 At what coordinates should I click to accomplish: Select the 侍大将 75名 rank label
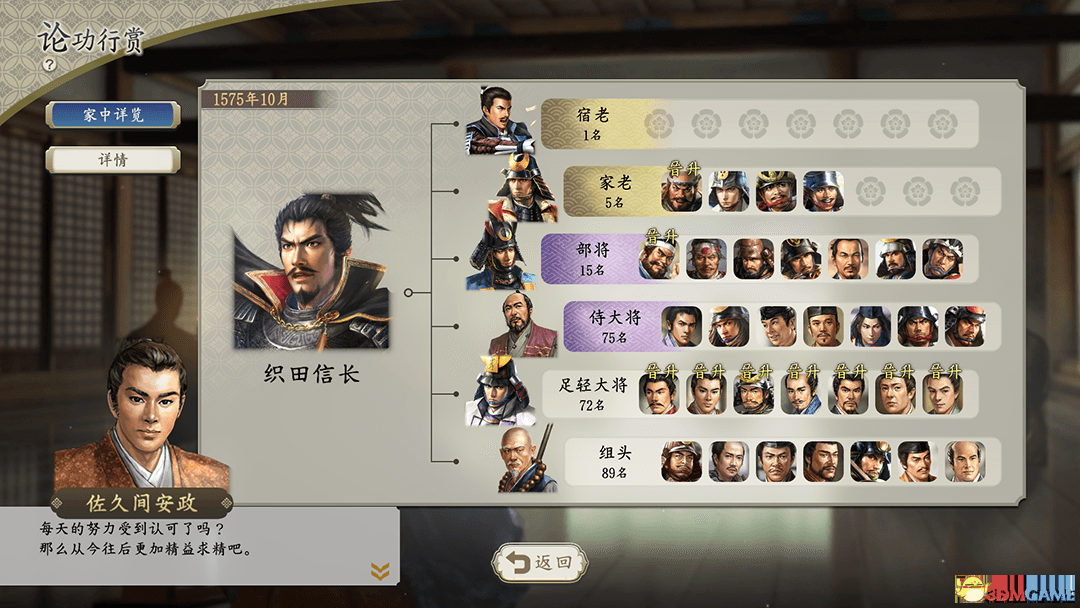coord(614,326)
